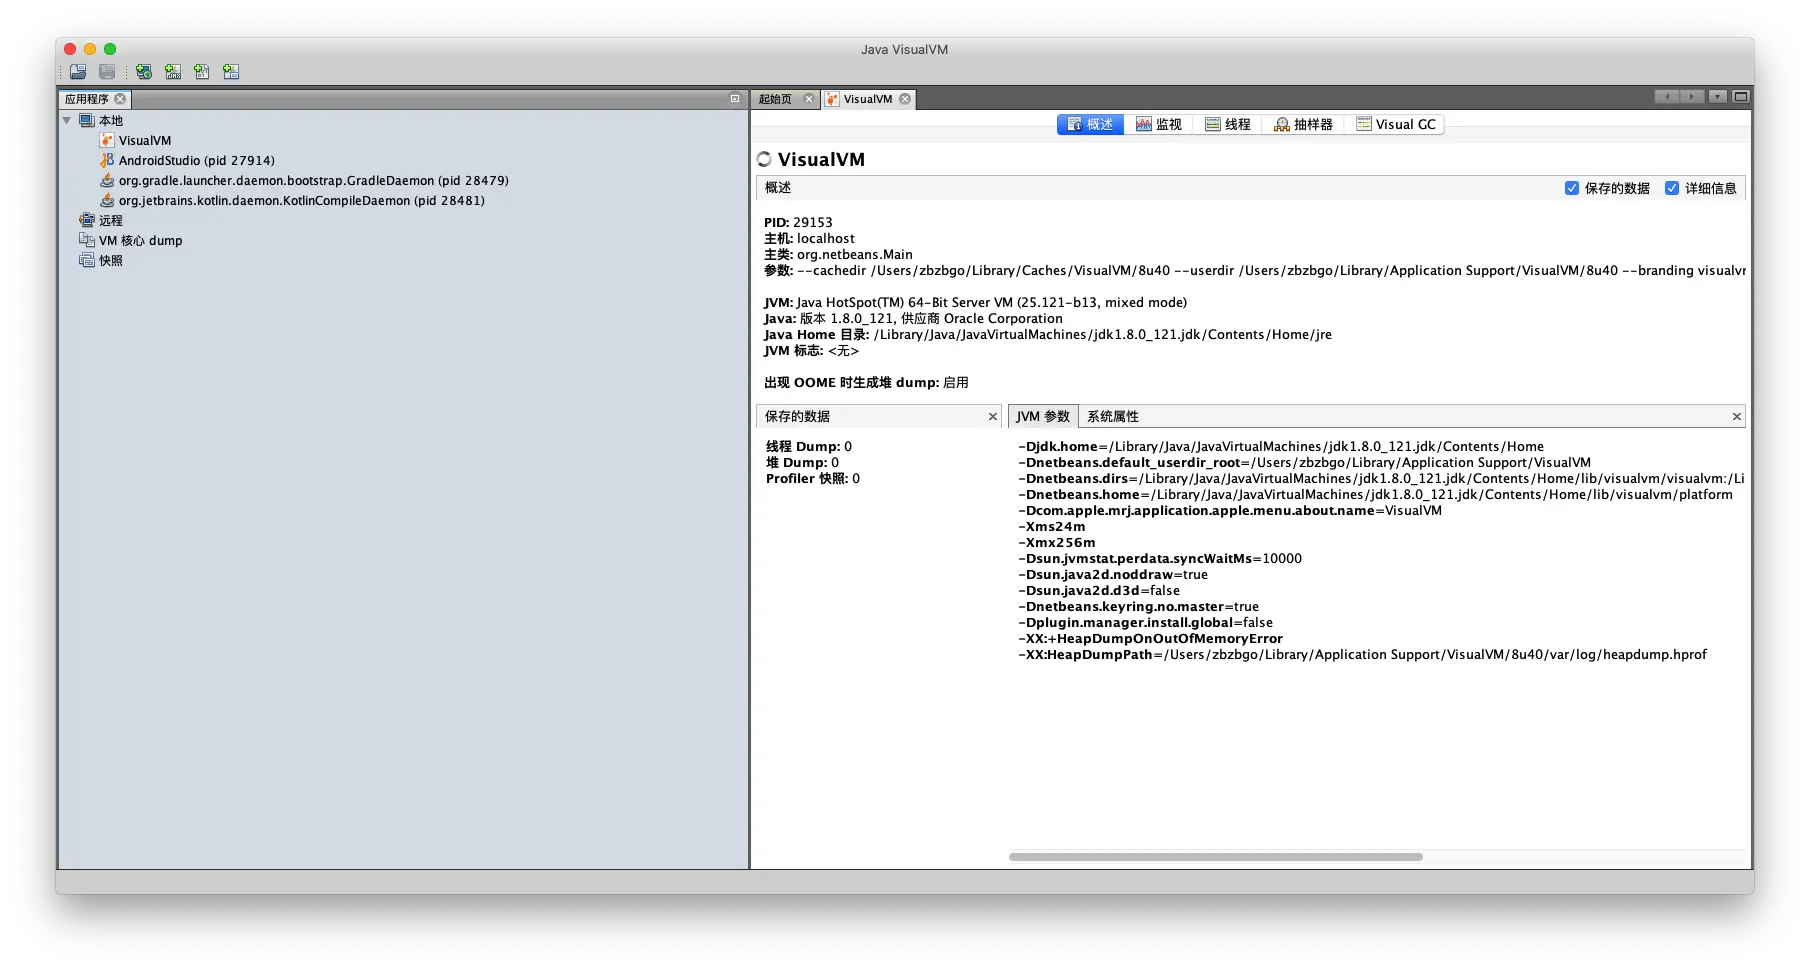Click the -XX:+HeapDumpOnOutOfMemoryError argument
The width and height of the screenshot is (1810, 968).
(x=1150, y=639)
